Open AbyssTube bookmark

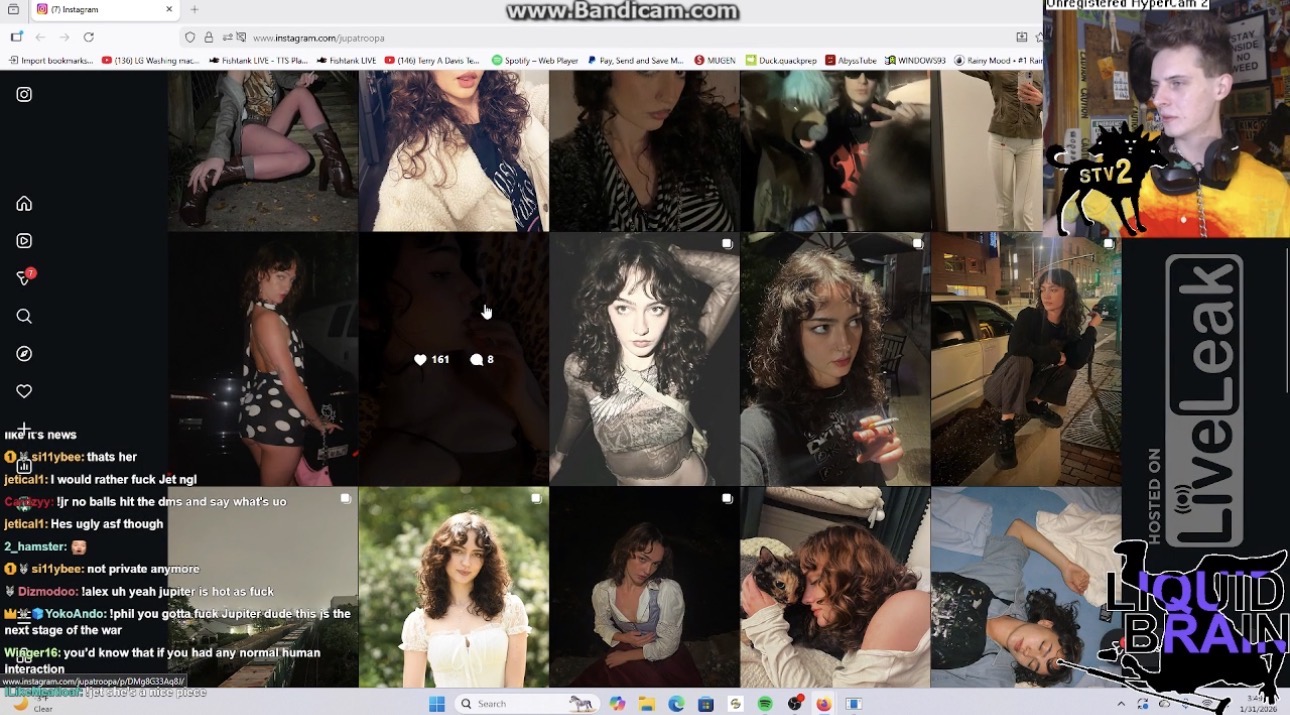click(x=851, y=61)
